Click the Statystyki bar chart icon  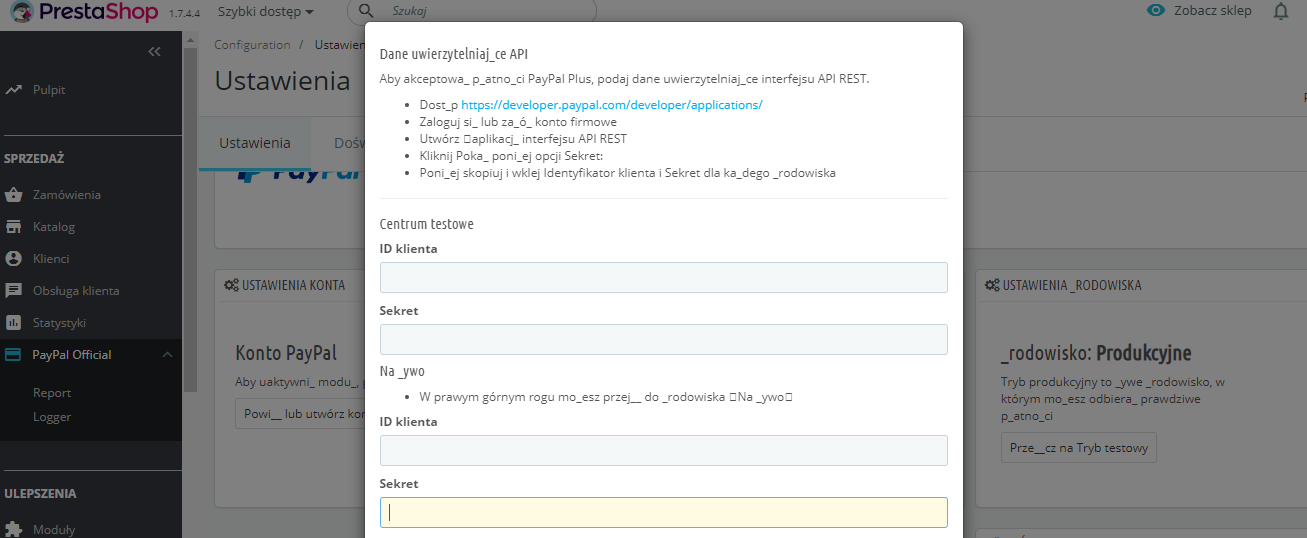[x=14, y=323]
